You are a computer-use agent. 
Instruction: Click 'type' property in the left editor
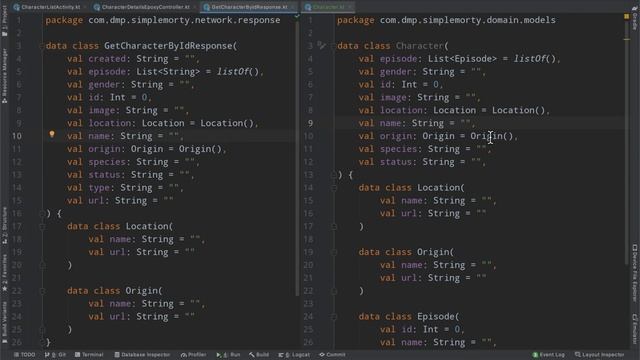point(99,188)
